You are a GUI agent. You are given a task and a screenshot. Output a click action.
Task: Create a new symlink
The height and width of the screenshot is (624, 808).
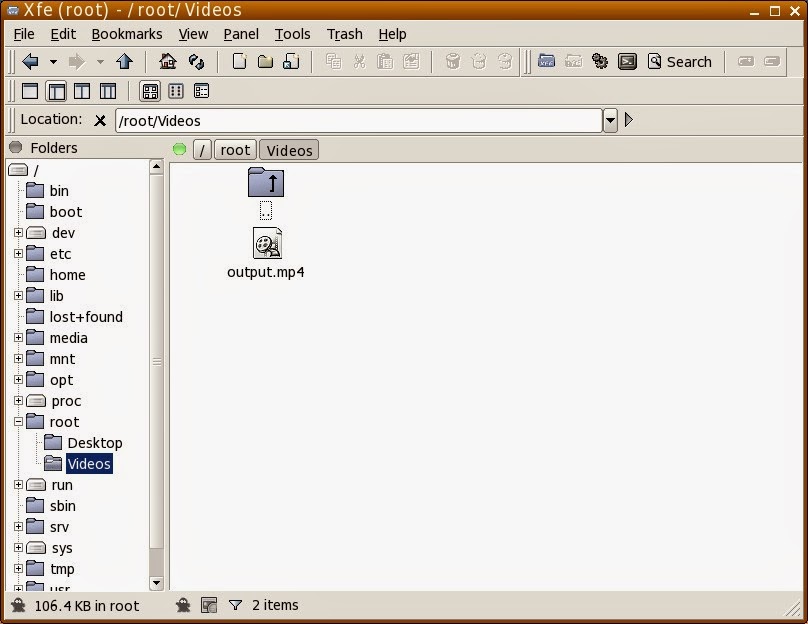pyautogui.click(x=291, y=62)
